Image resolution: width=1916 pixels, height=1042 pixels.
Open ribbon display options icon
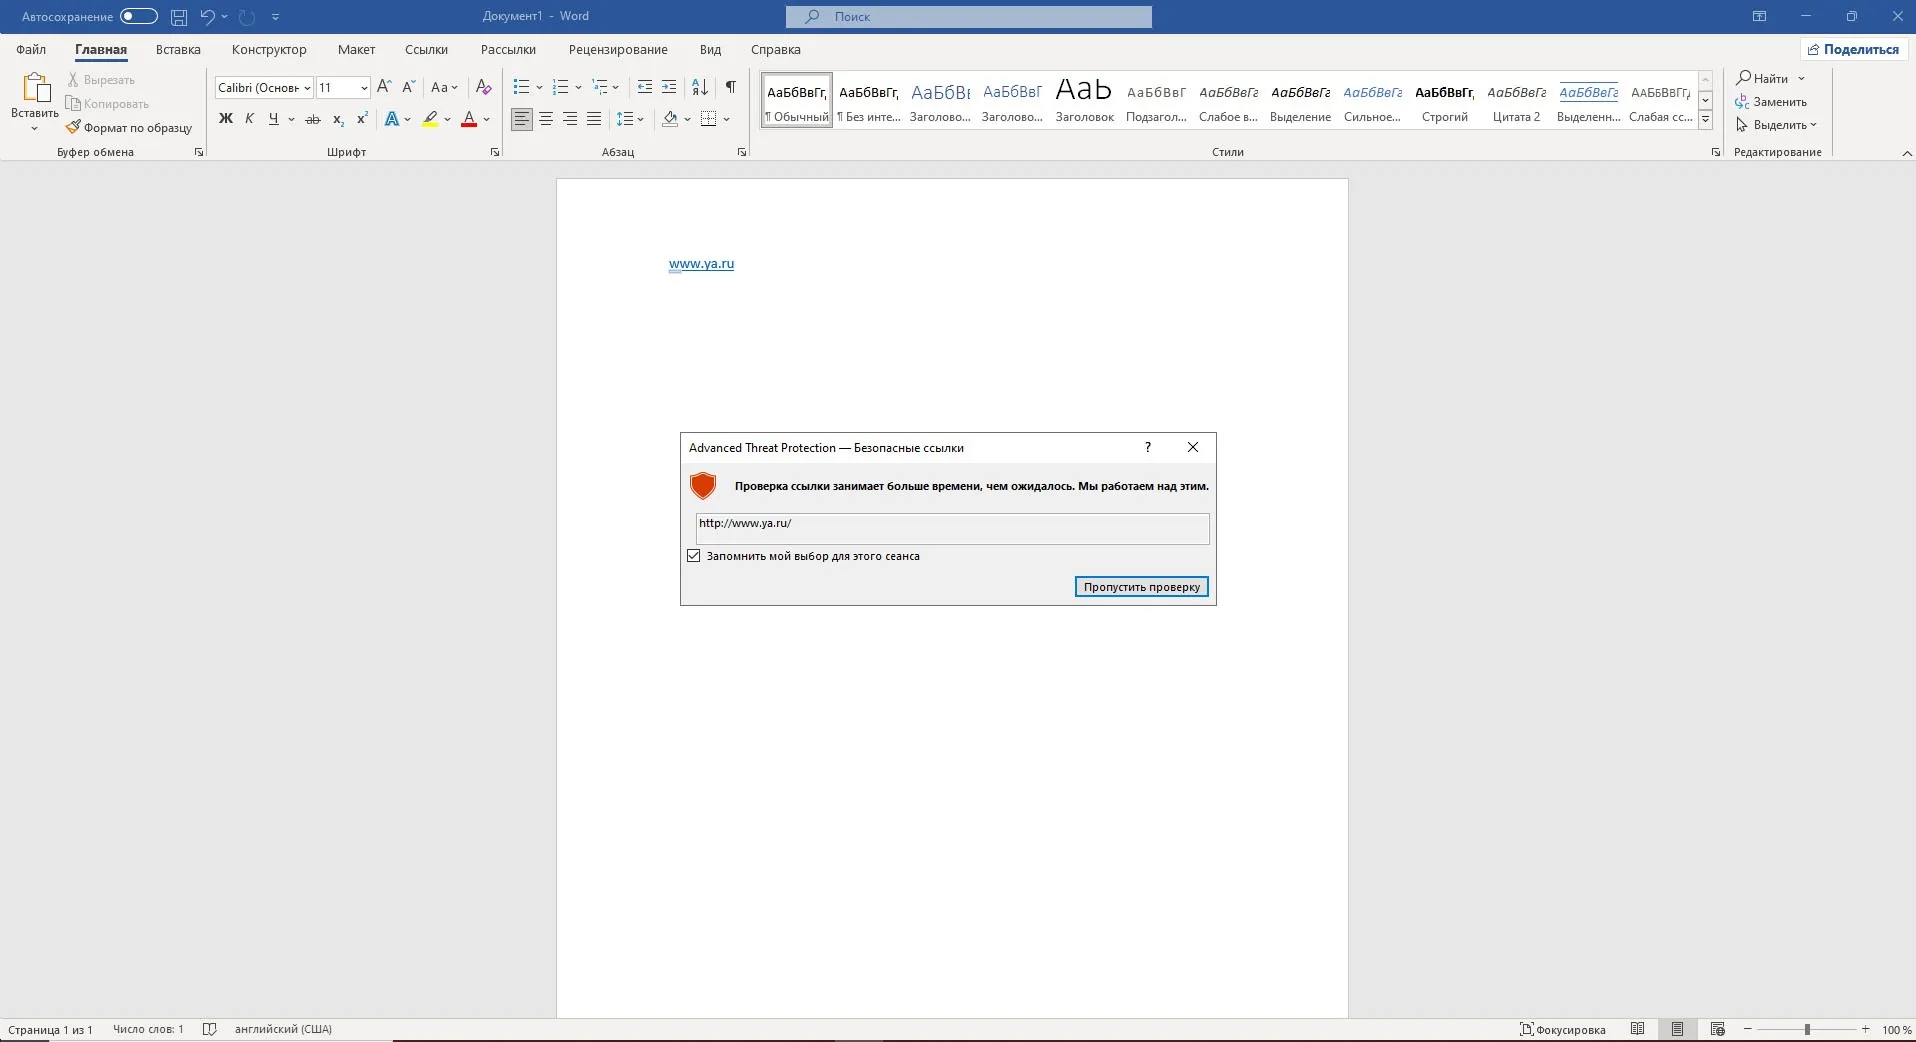(x=1759, y=16)
